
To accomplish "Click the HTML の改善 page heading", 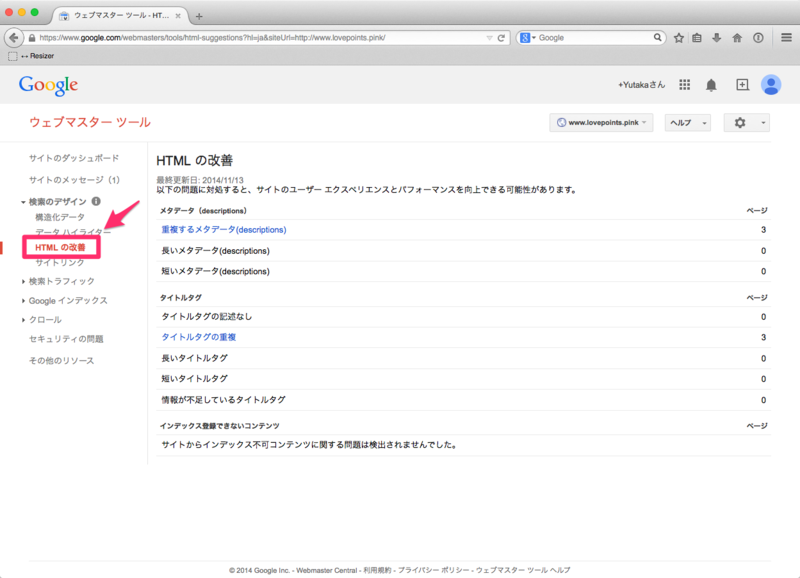I will (194, 161).
